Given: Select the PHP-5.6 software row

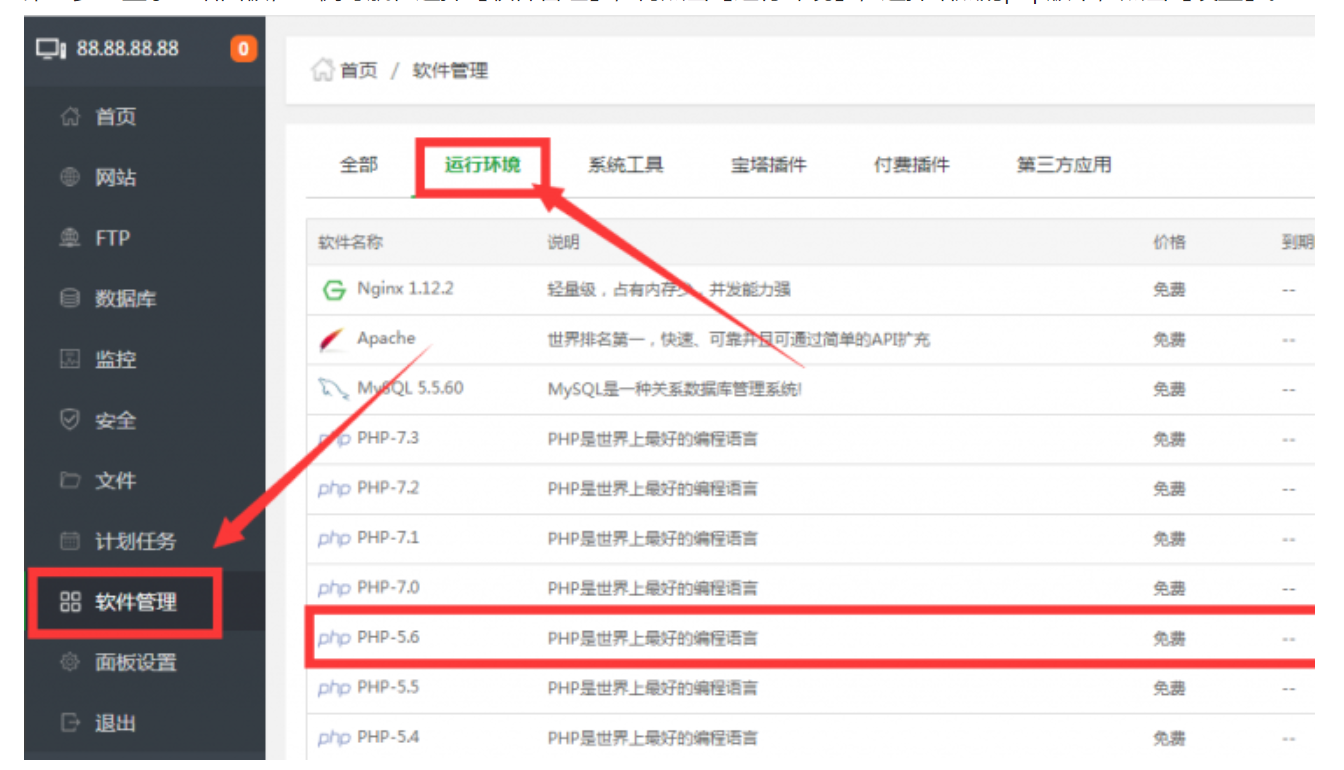Looking at the screenshot, I should point(388,637).
